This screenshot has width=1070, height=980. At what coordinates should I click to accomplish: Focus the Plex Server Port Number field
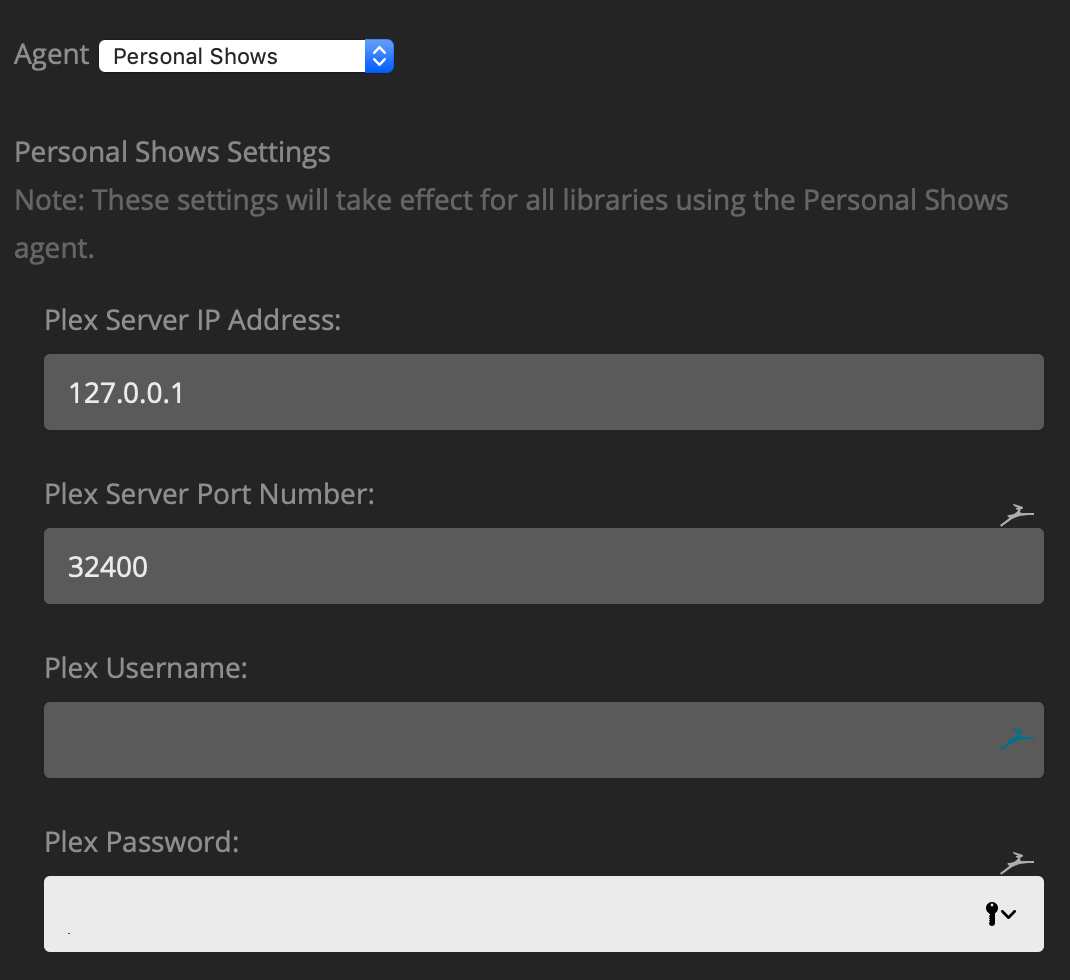[543, 566]
